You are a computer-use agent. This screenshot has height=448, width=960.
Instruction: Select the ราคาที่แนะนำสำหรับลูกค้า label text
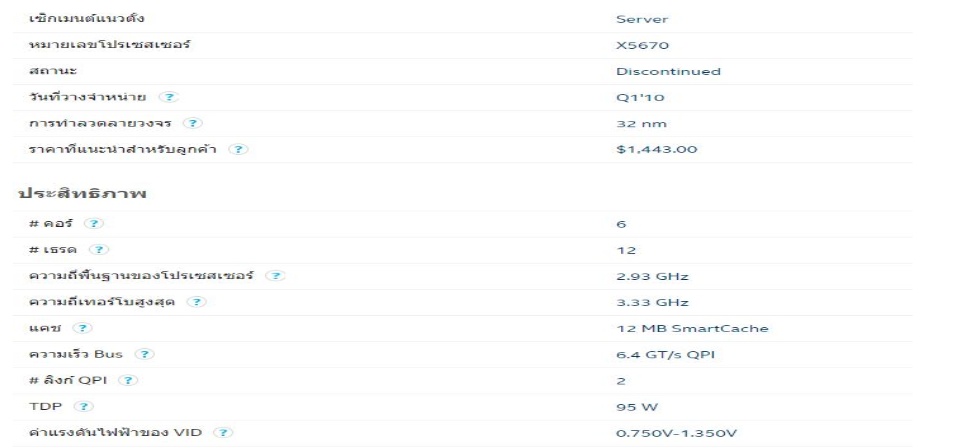[x=122, y=149]
